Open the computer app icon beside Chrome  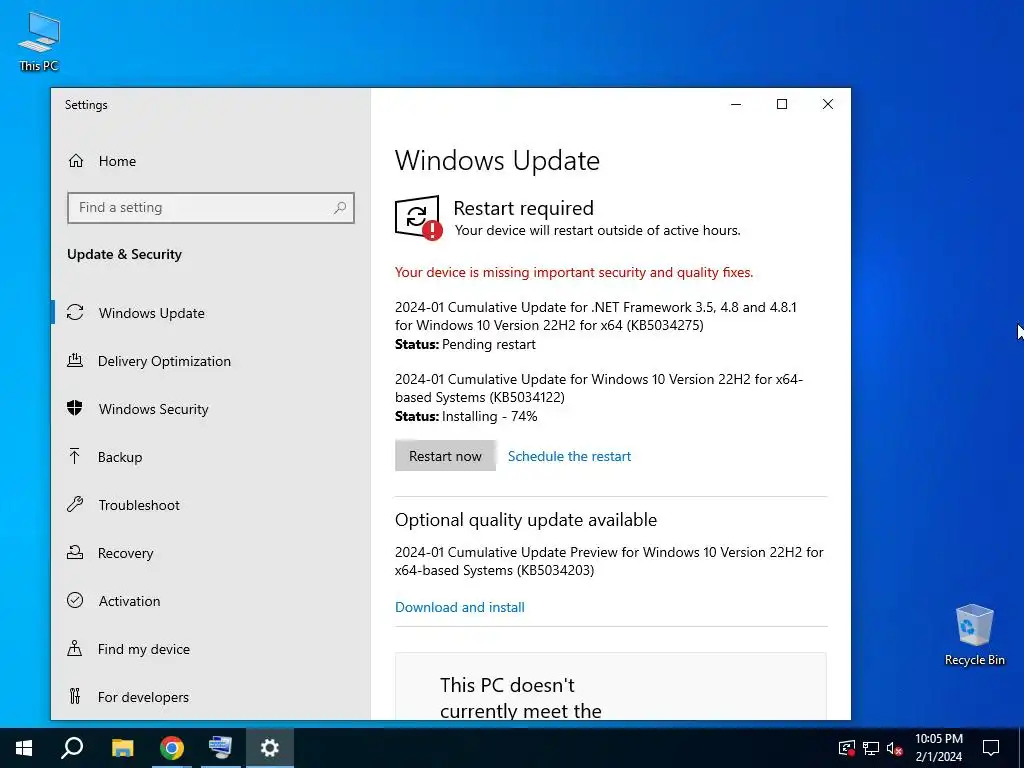click(x=220, y=748)
